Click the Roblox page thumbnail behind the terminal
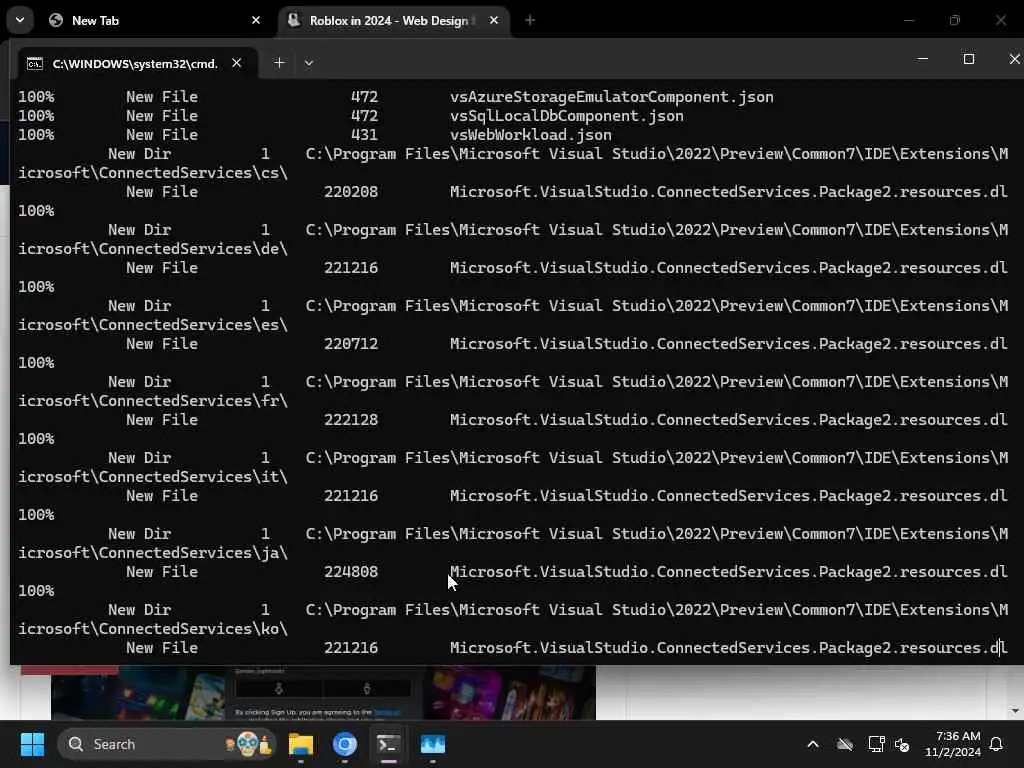 click(x=323, y=692)
